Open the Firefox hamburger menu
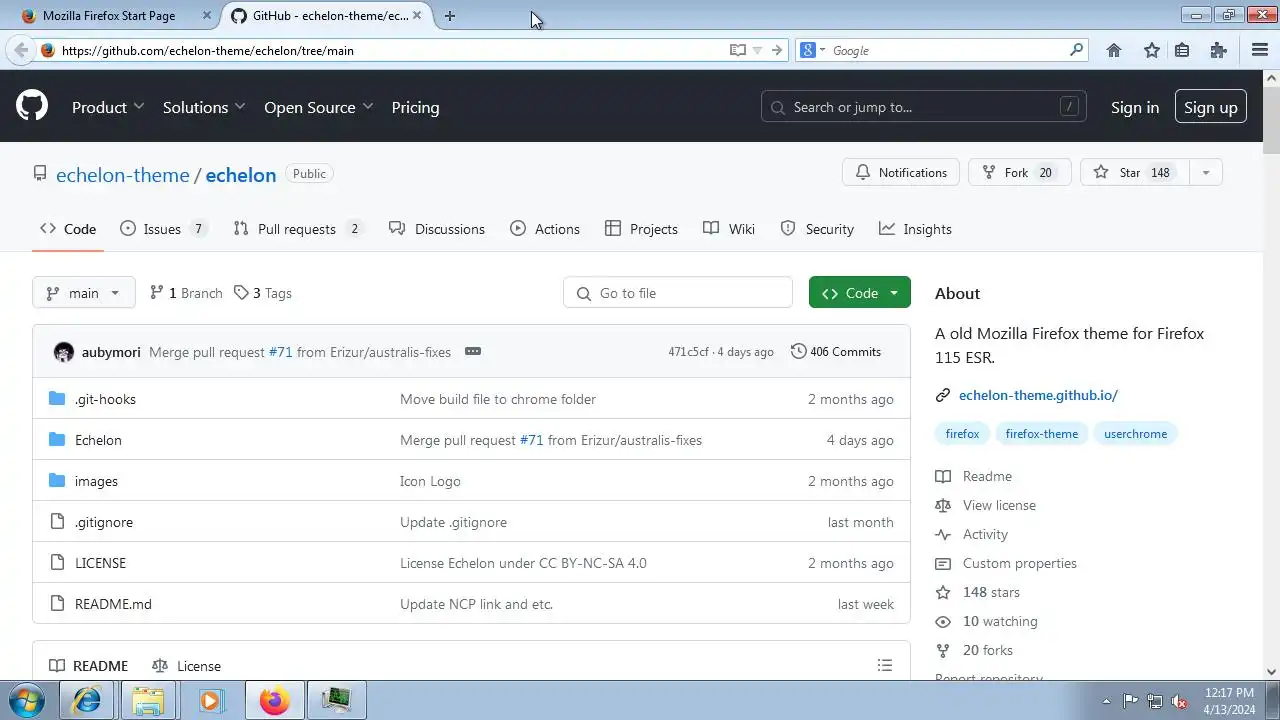Image resolution: width=1280 pixels, height=720 pixels. point(1260,50)
